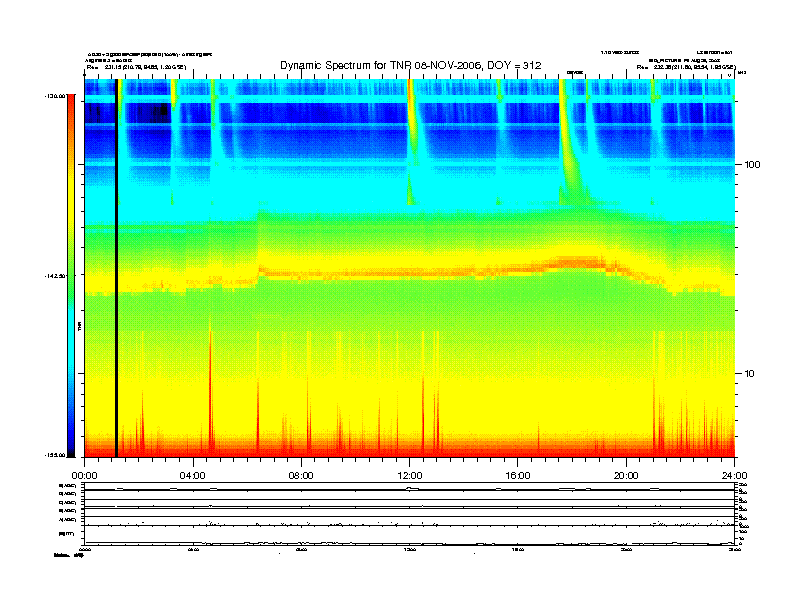This screenshot has width=792, height=612.
Task: Click the 00:00 time axis label
Action: pos(84,476)
